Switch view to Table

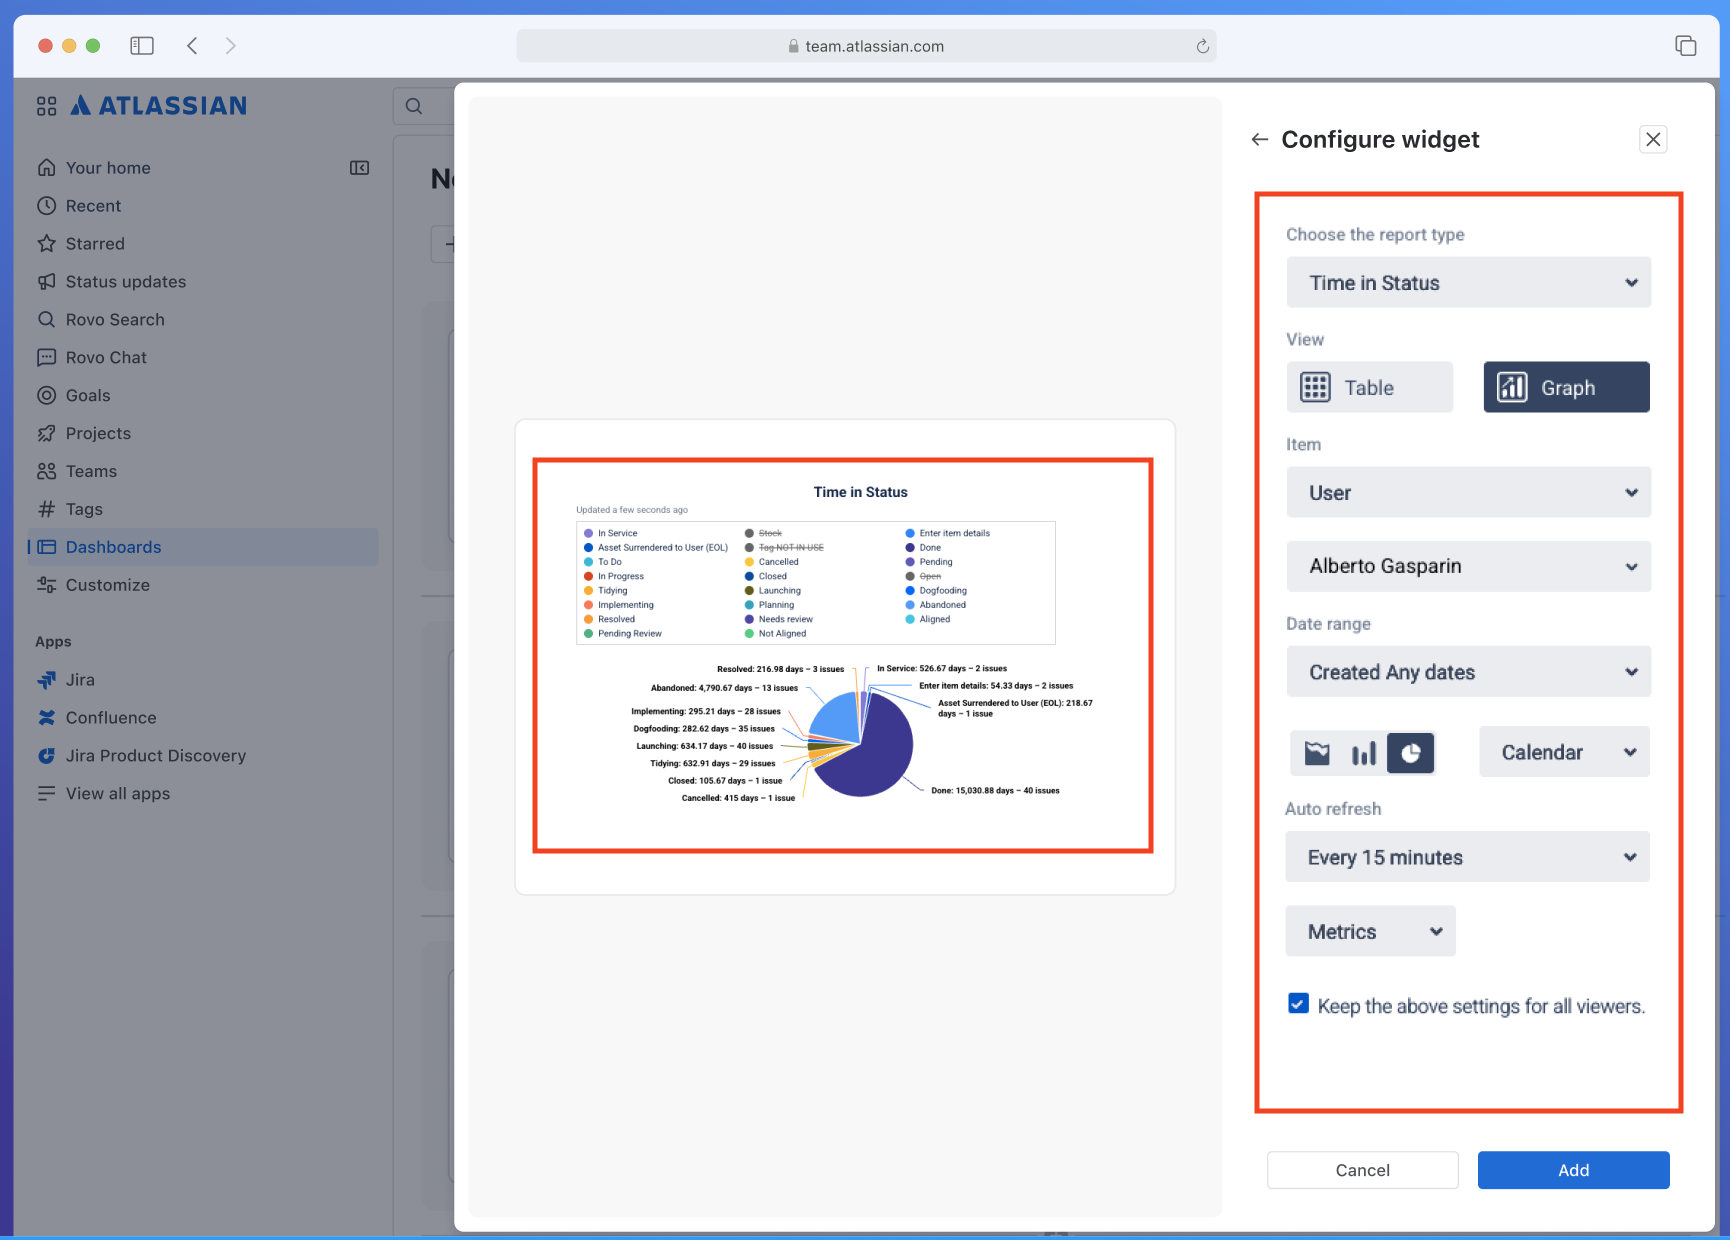pos(1369,388)
